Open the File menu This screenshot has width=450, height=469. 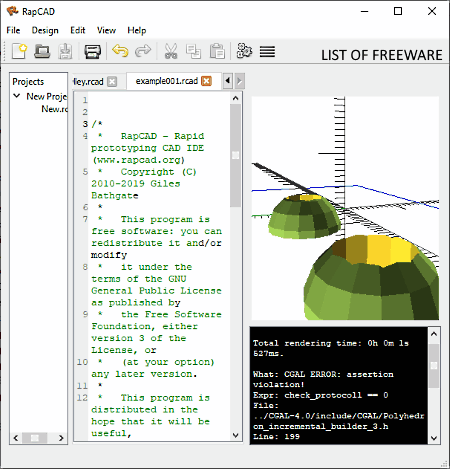pyautogui.click(x=13, y=30)
